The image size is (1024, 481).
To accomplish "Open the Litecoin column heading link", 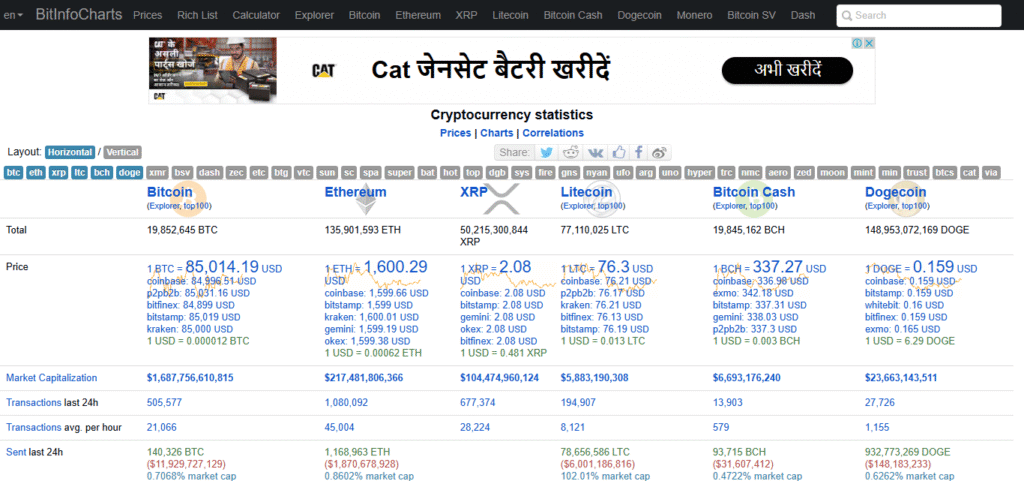I will coord(586,192).
